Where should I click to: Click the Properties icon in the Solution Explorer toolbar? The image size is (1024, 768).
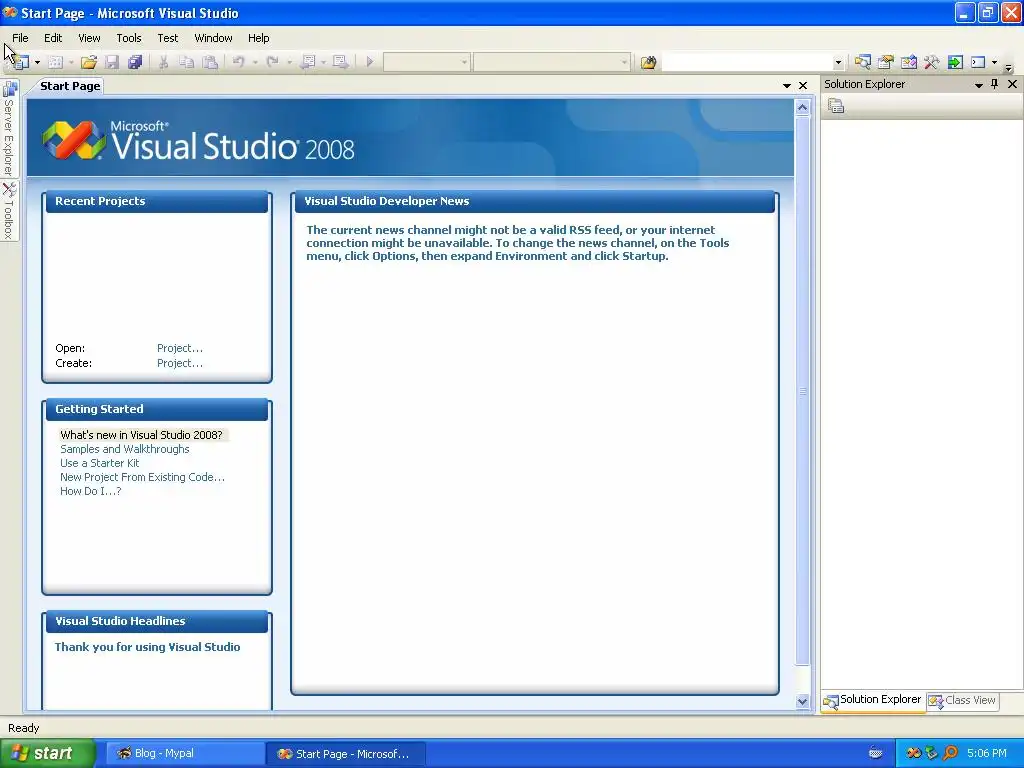(x=836, y=106)
